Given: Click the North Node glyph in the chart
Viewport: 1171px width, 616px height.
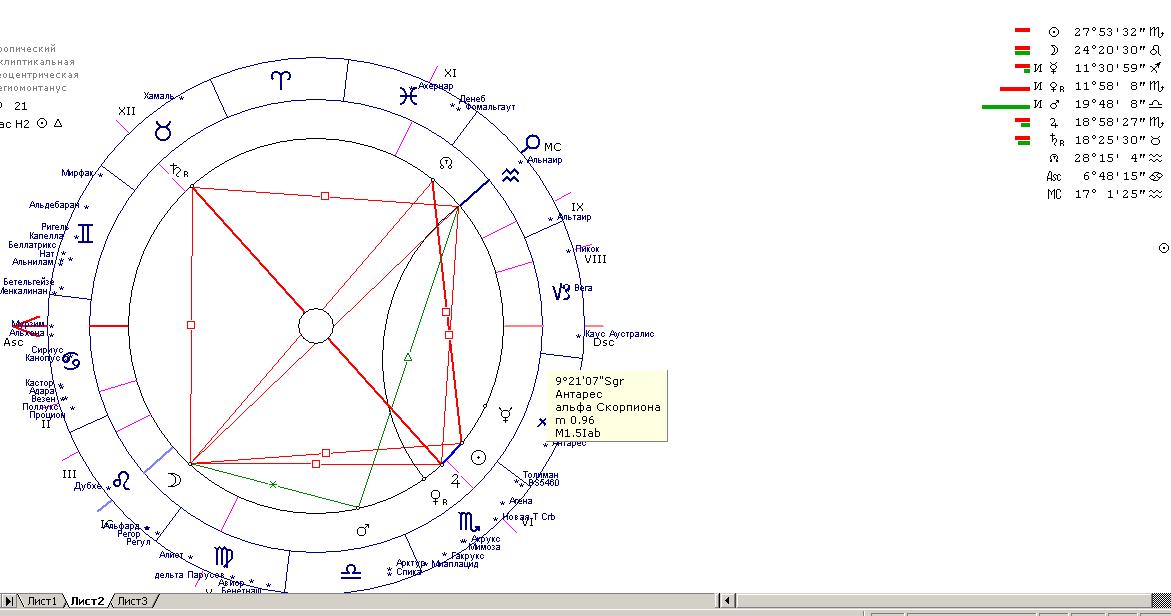Looking at the screenshot, I should click(x=446, y=163).
